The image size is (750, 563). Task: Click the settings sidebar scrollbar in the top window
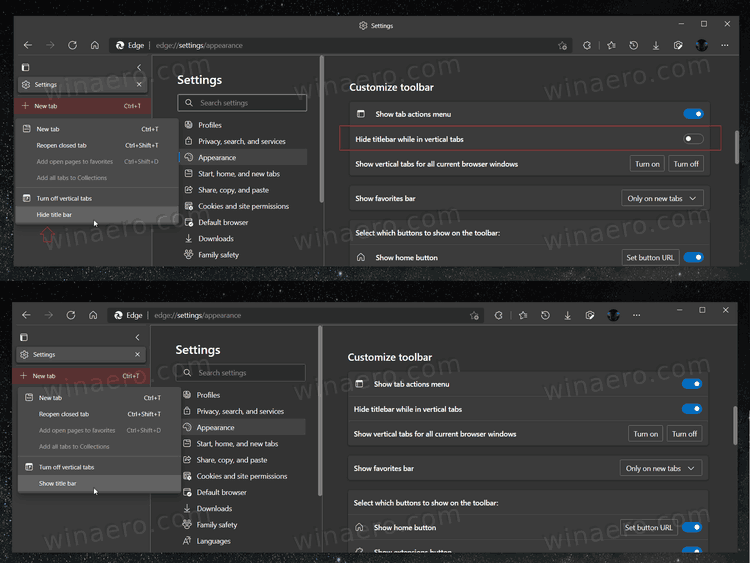coord(322,129)
